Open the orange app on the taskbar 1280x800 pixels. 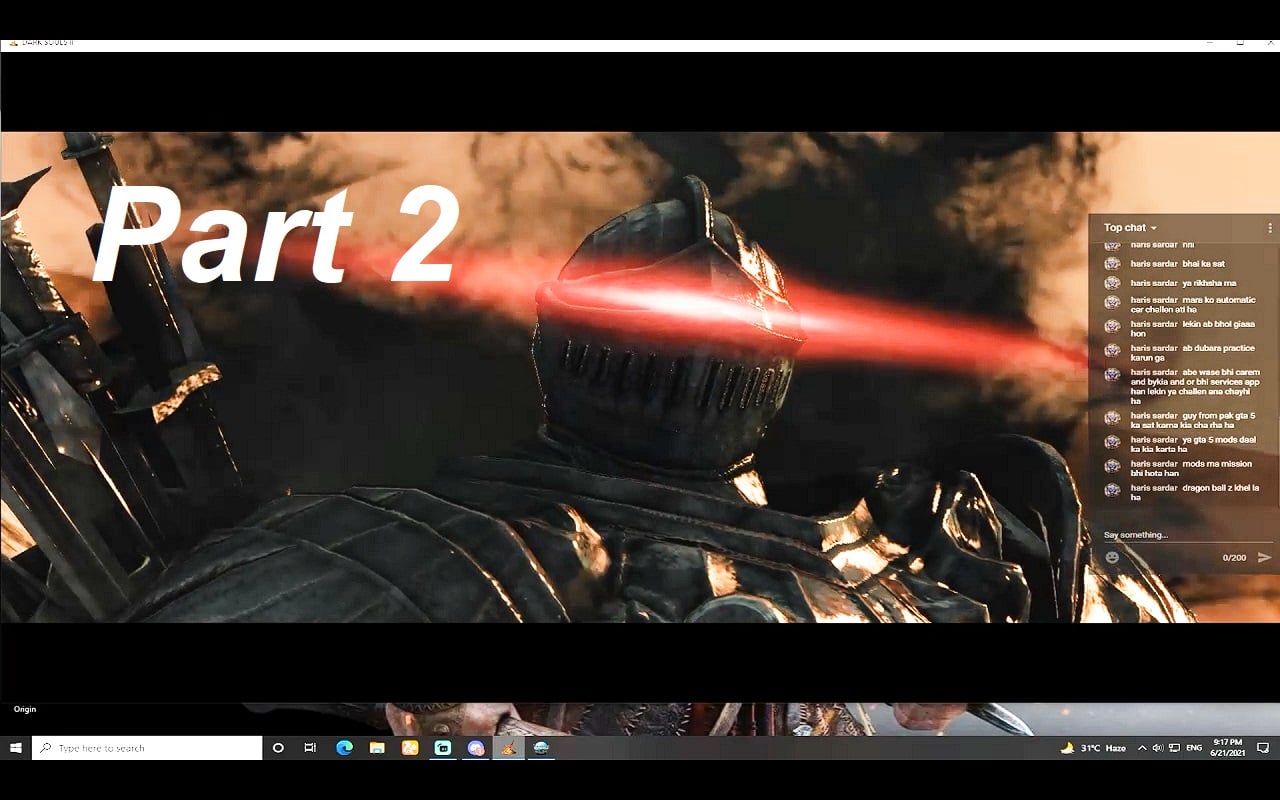pos(410,748)
